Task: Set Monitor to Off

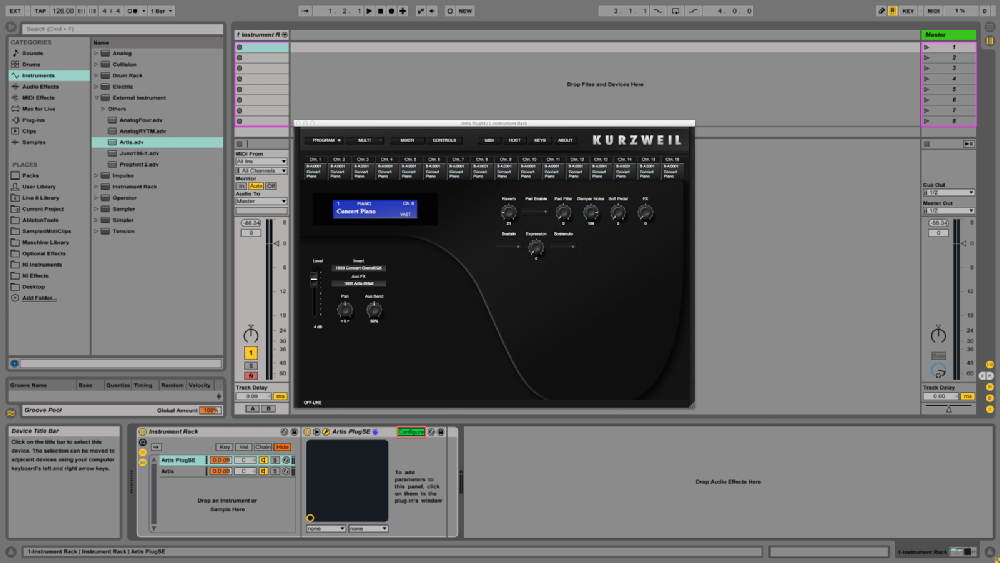Action: [271, 186]
